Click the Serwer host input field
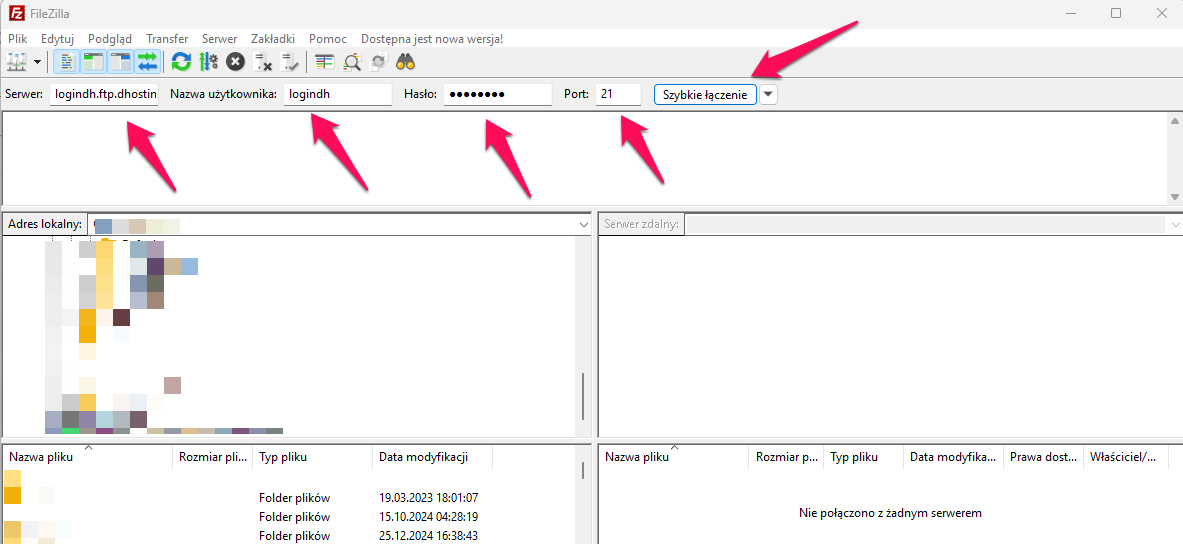The height and width of the screenshot is (544, 1183). 104,94
